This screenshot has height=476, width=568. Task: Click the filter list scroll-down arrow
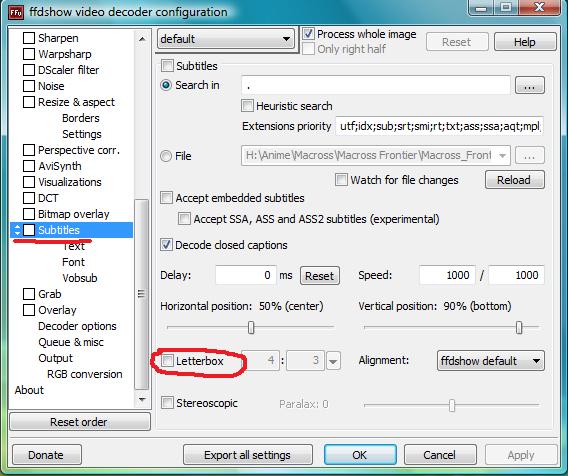pos(142,399)
